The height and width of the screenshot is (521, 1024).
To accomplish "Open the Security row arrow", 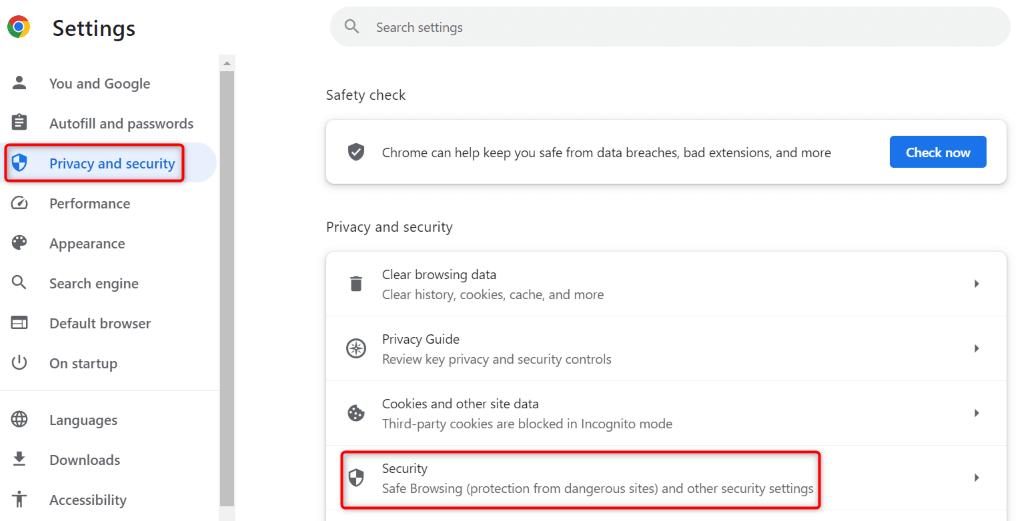I will [x=976, y=478].
